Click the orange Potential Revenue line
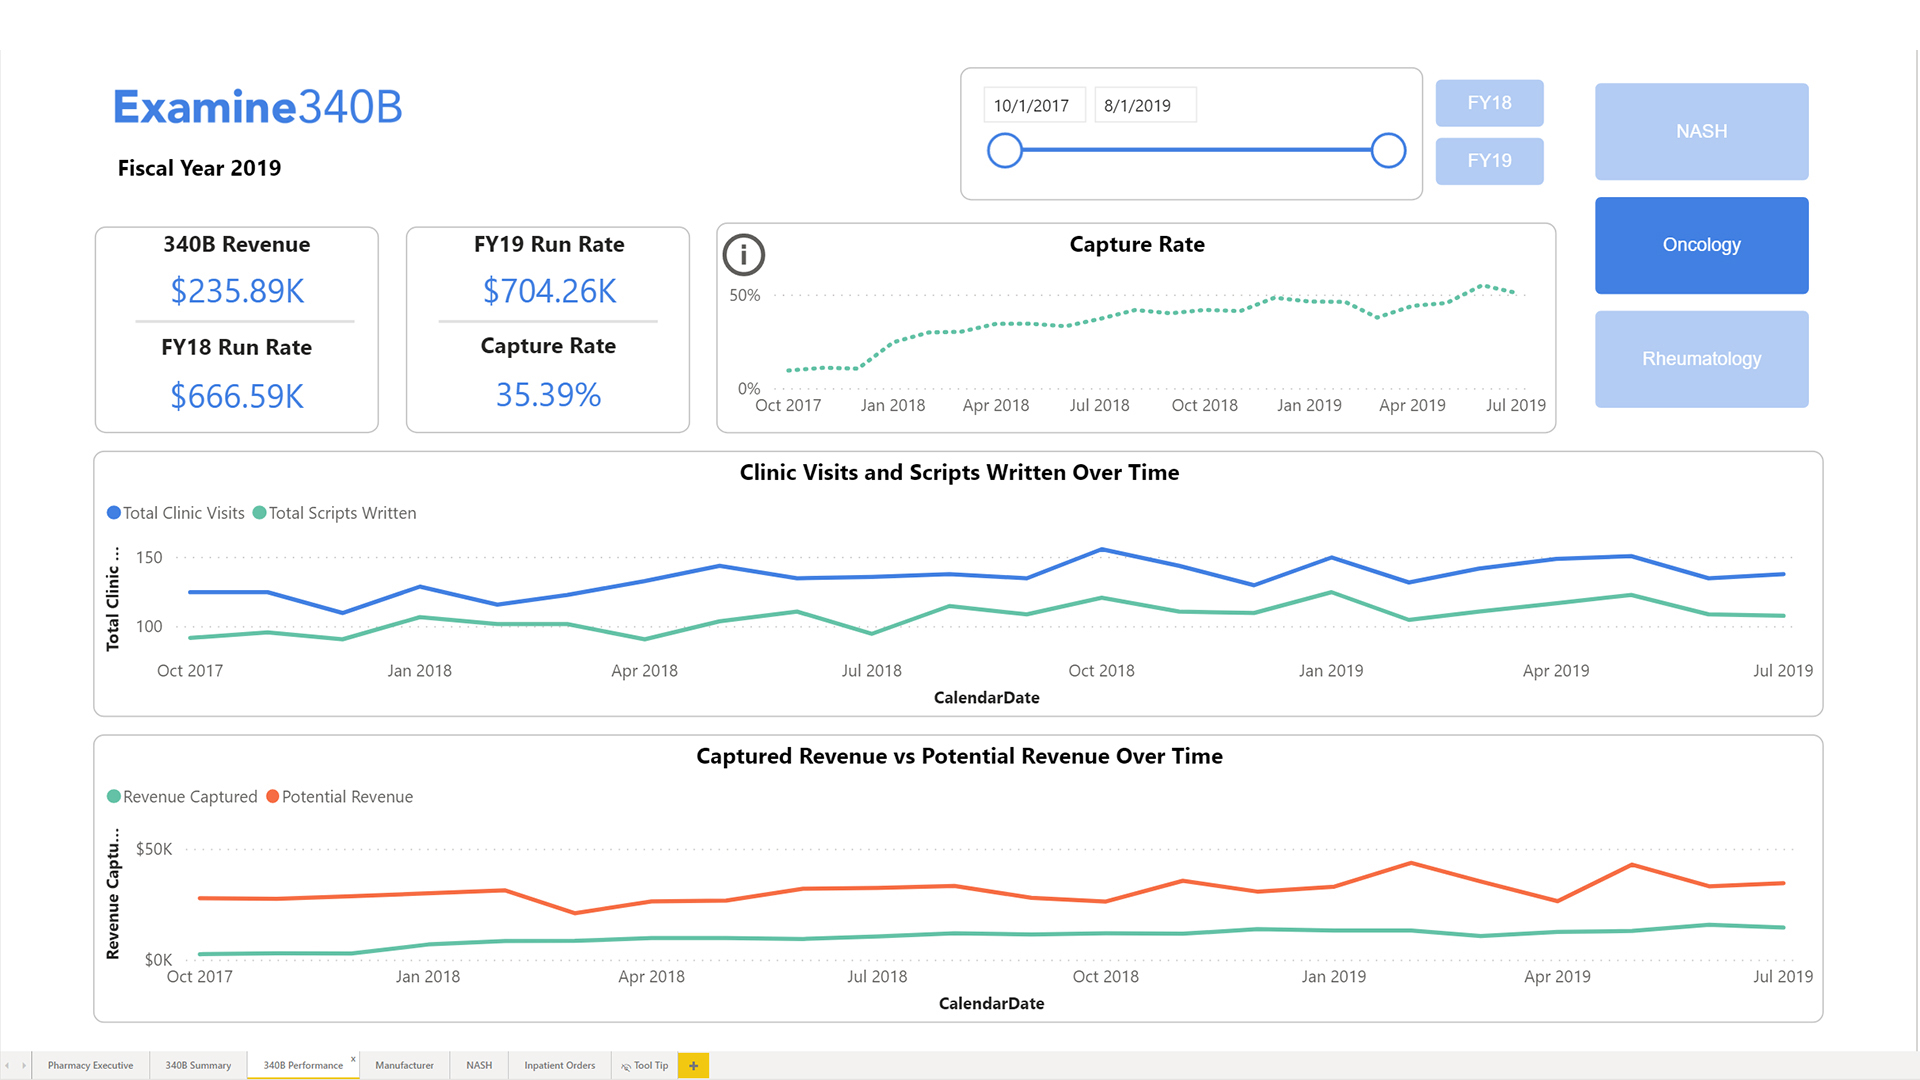The height and width of the screenshot is (1080, 1920). pos(954,886)
